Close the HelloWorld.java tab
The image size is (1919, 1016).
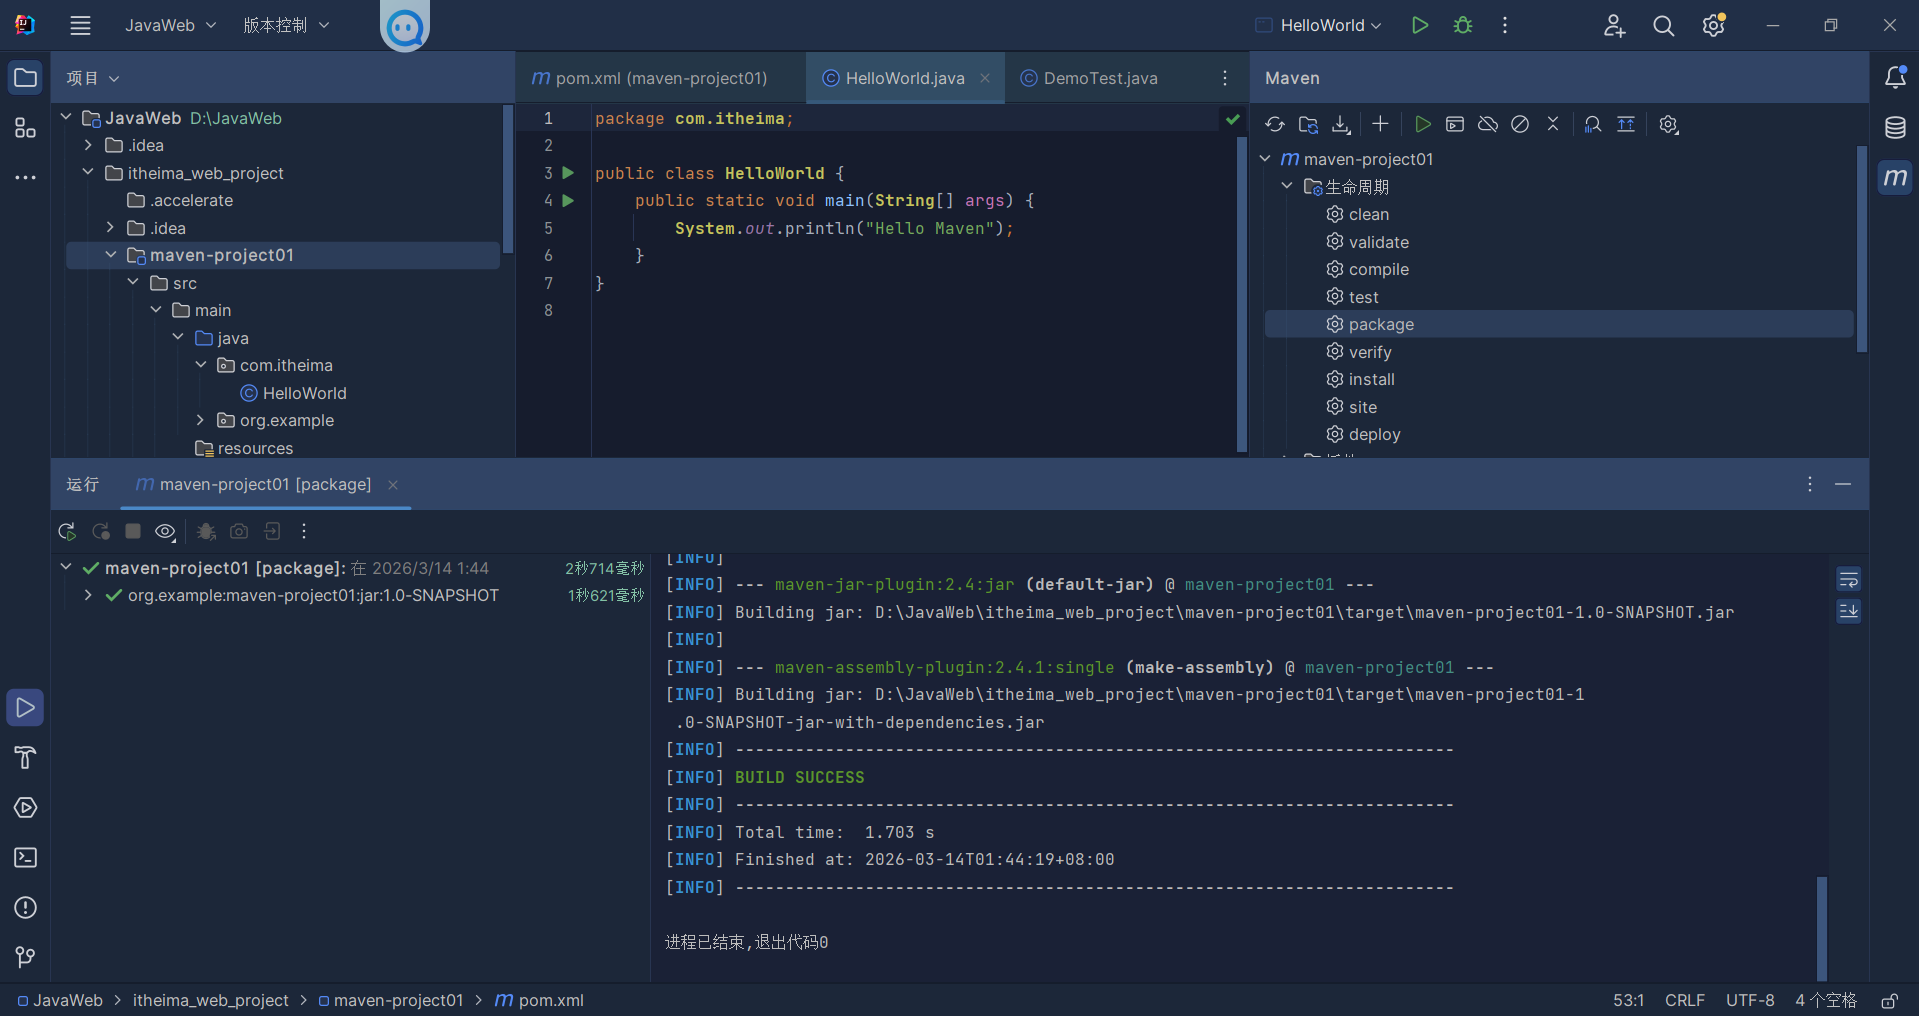click(985, 78)
